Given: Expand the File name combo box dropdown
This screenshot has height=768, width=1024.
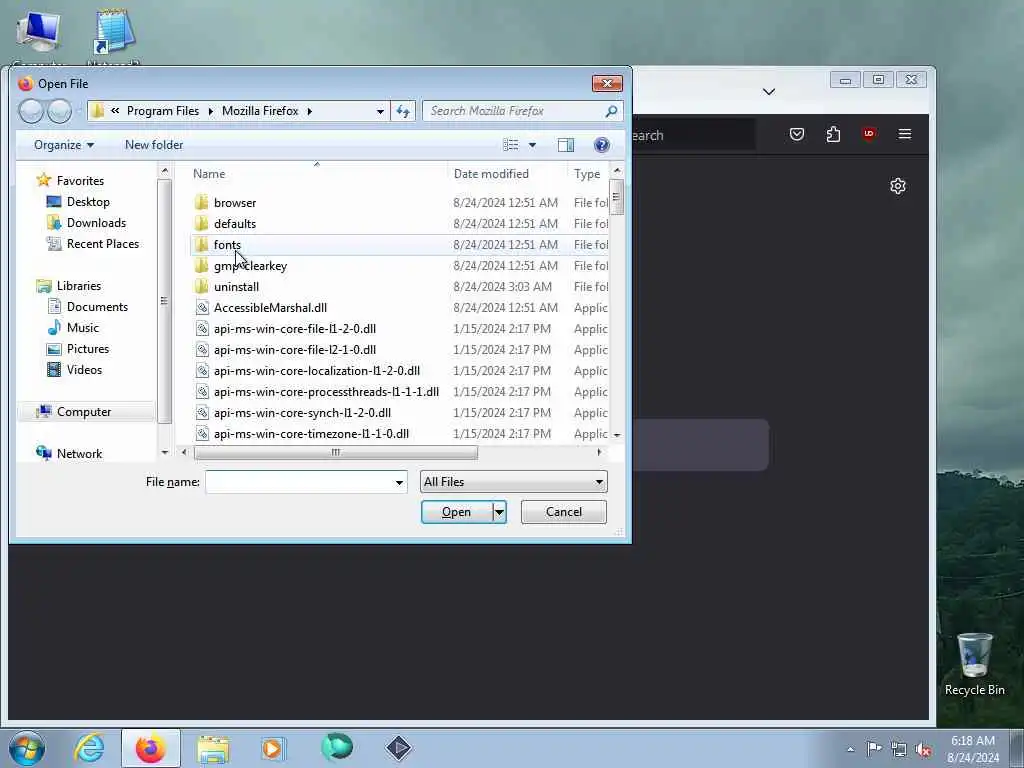Looking at the screenshot, I should coord(398,483).
